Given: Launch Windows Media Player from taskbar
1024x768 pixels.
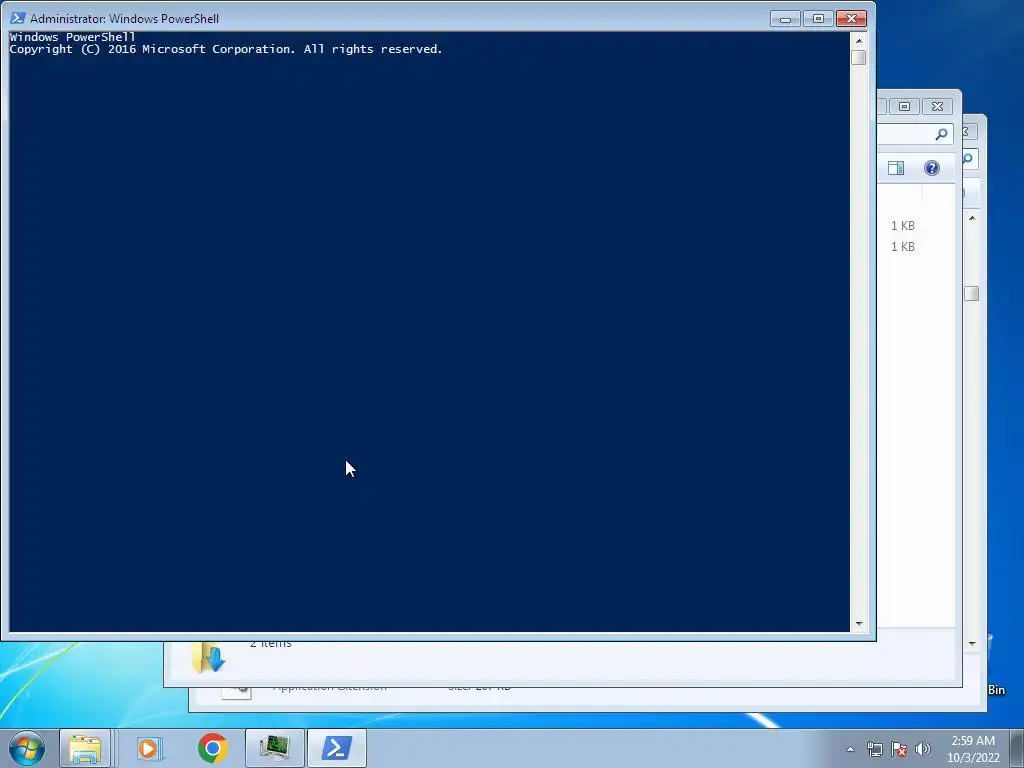Looking at the screenshot, I should 149,748.
